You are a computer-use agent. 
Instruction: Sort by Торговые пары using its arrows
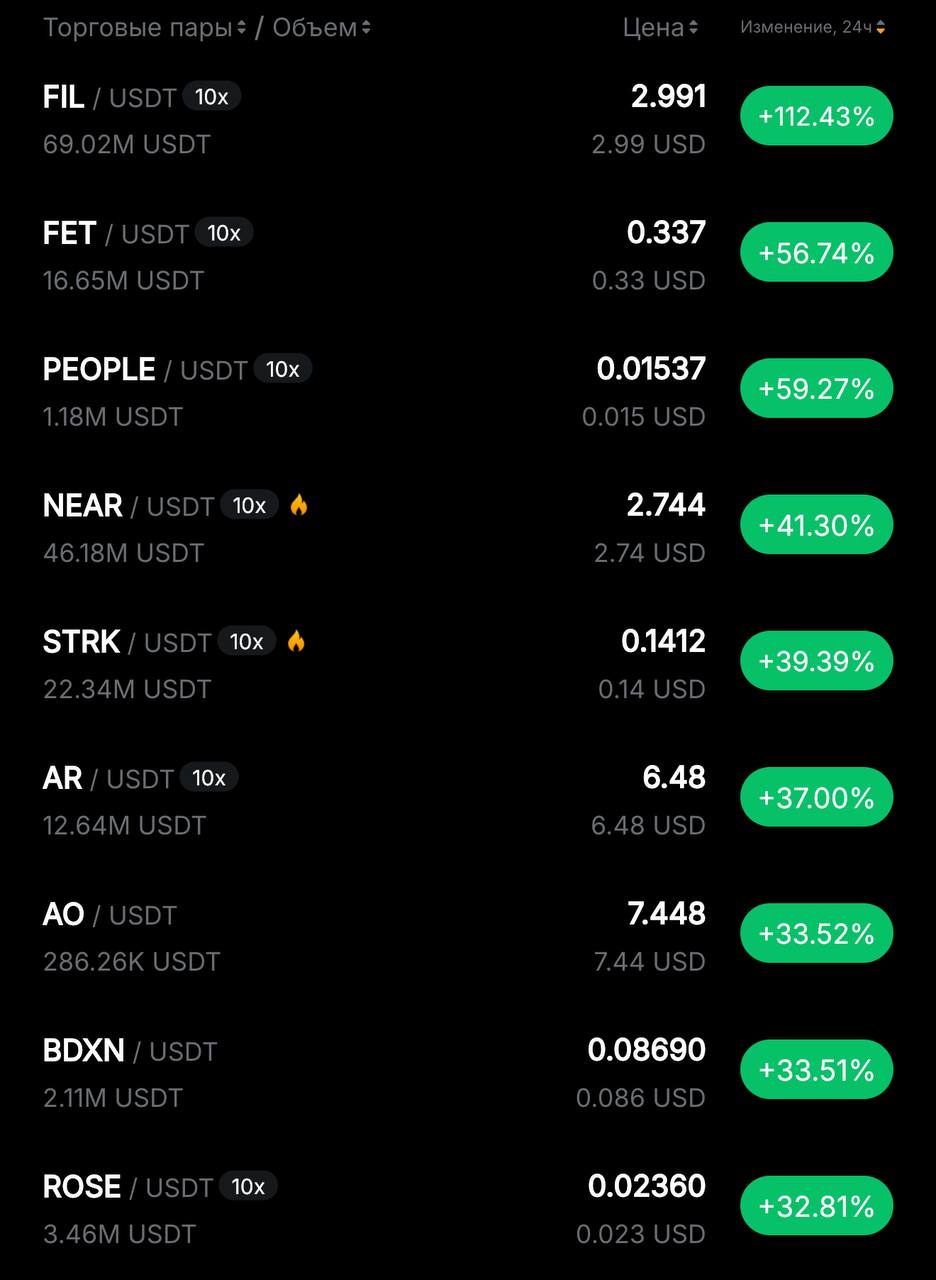(241, 28)
